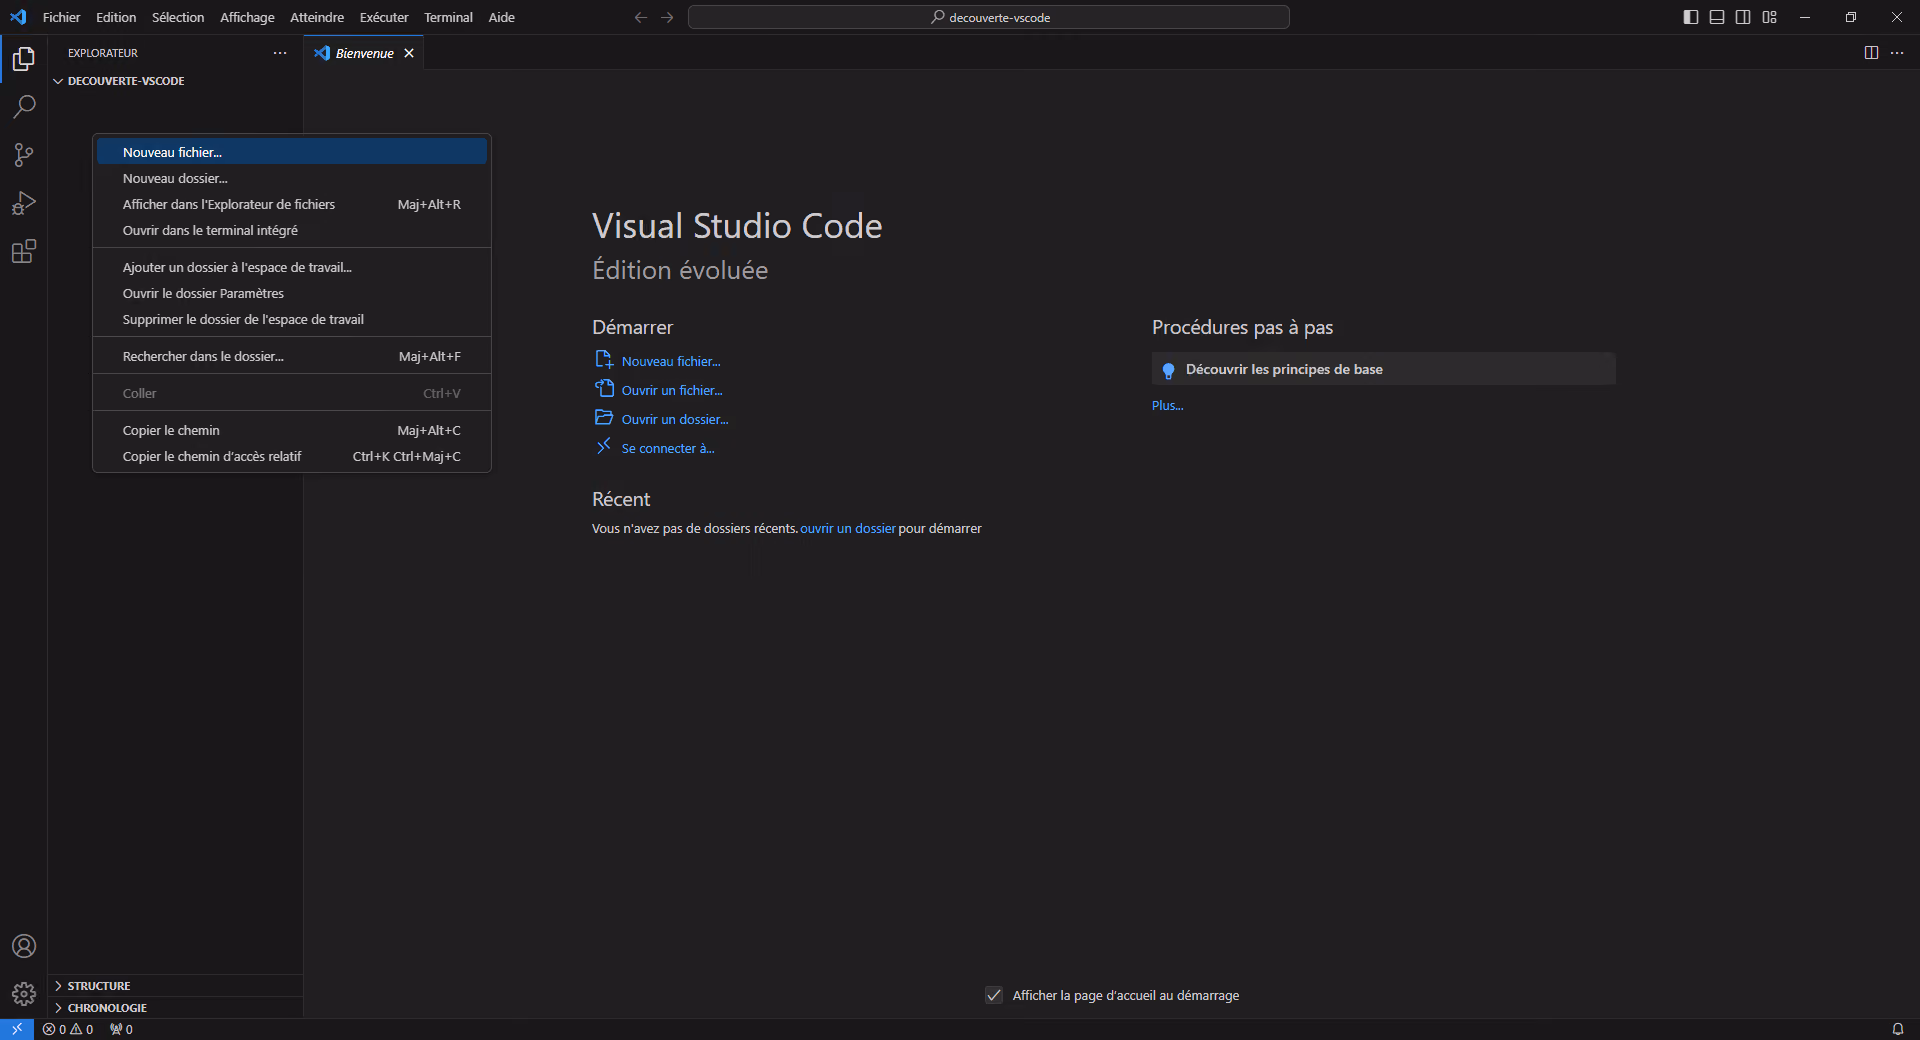Open the Source Control view icon
Viewport: 1920px width, 1040px height.
tap(24, 155)
